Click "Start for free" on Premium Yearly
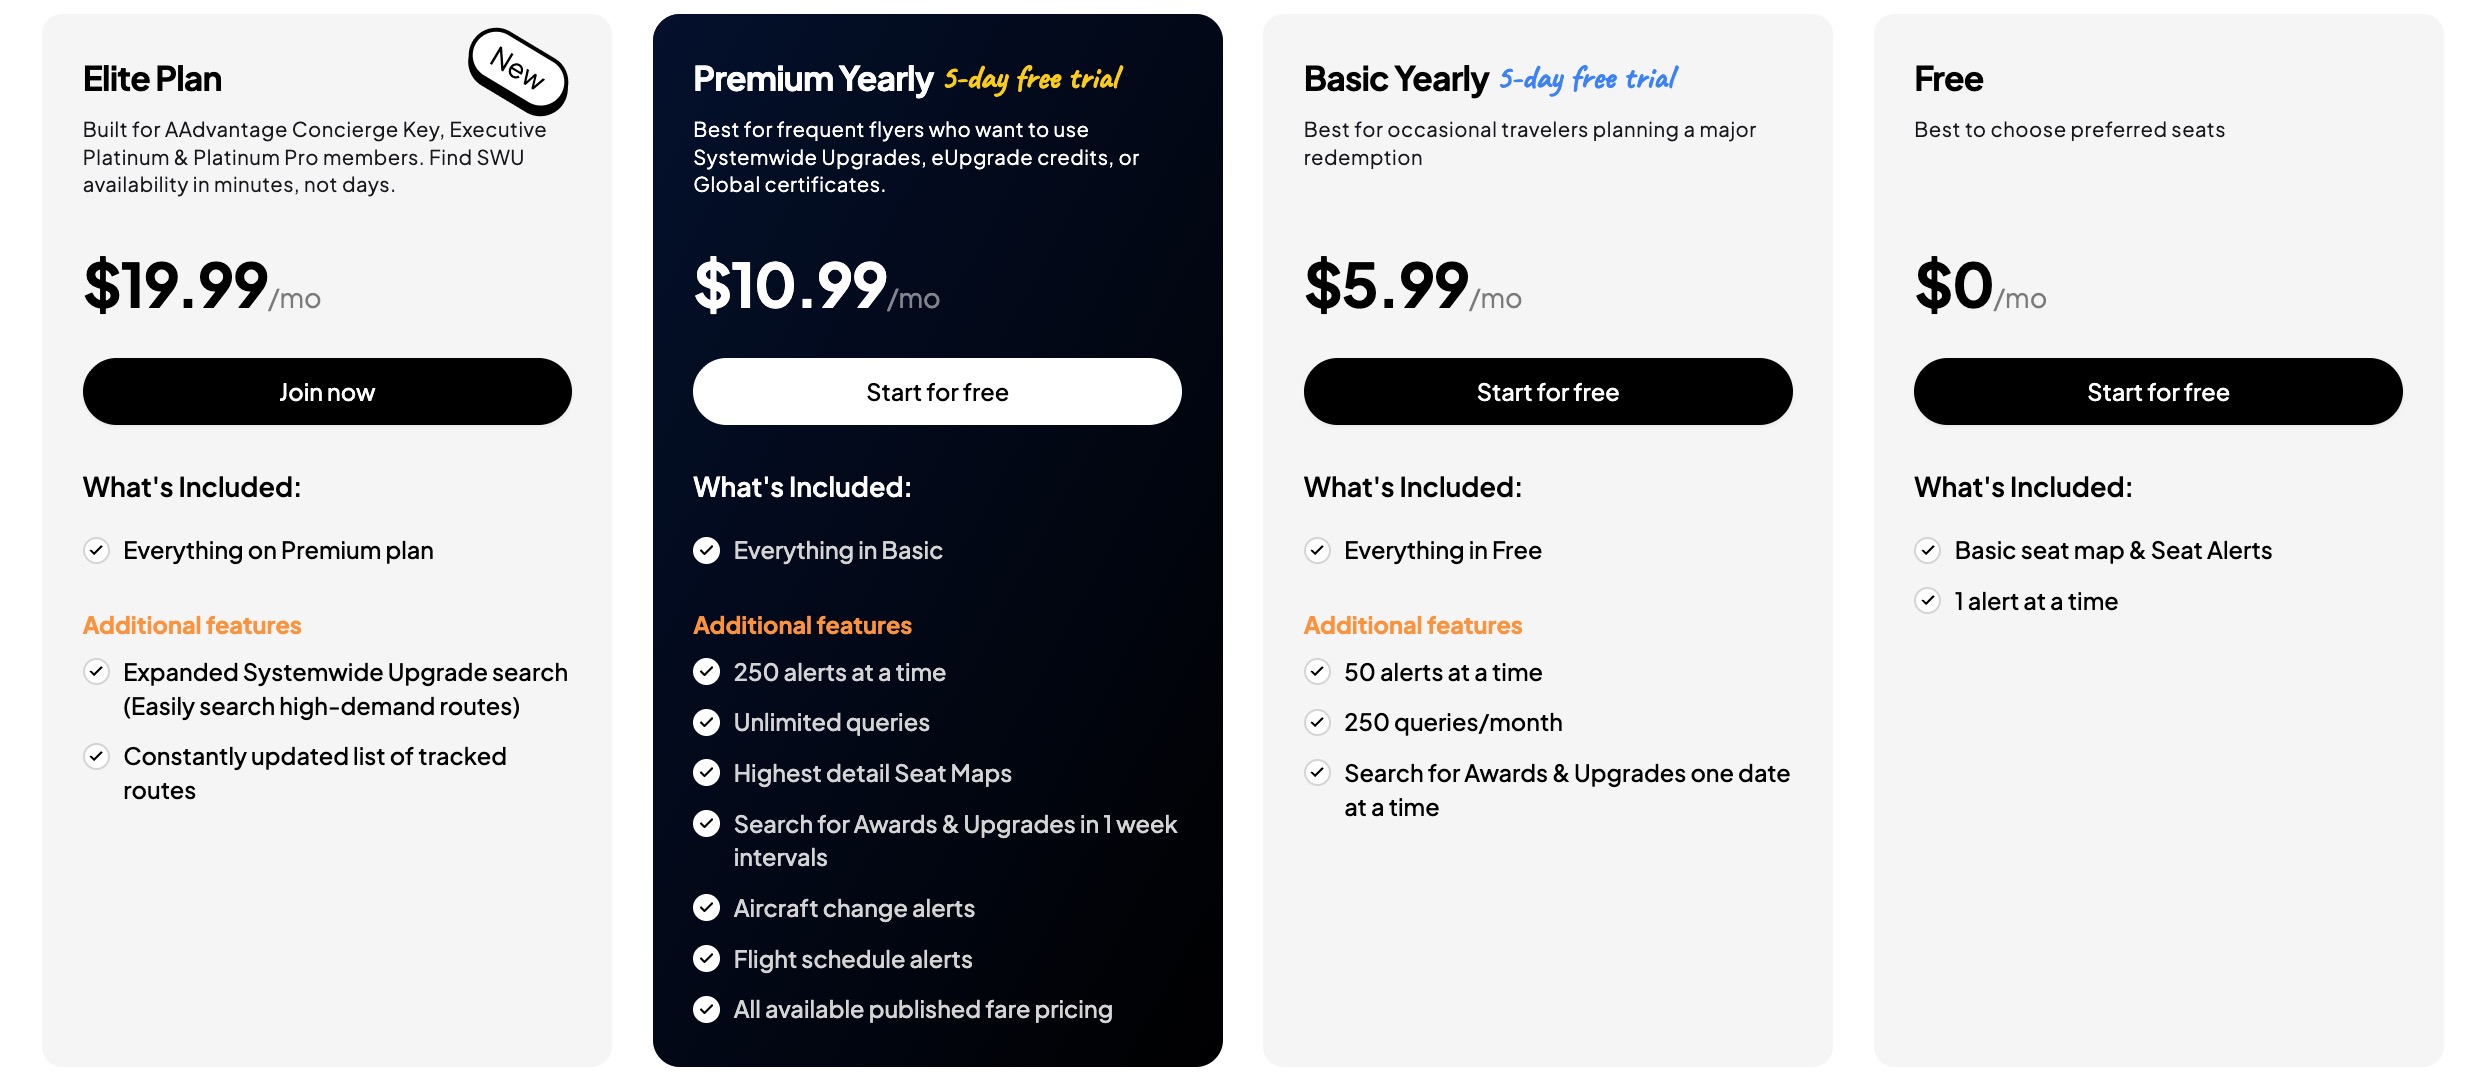 pyautogui.click(x=937, y=391)
